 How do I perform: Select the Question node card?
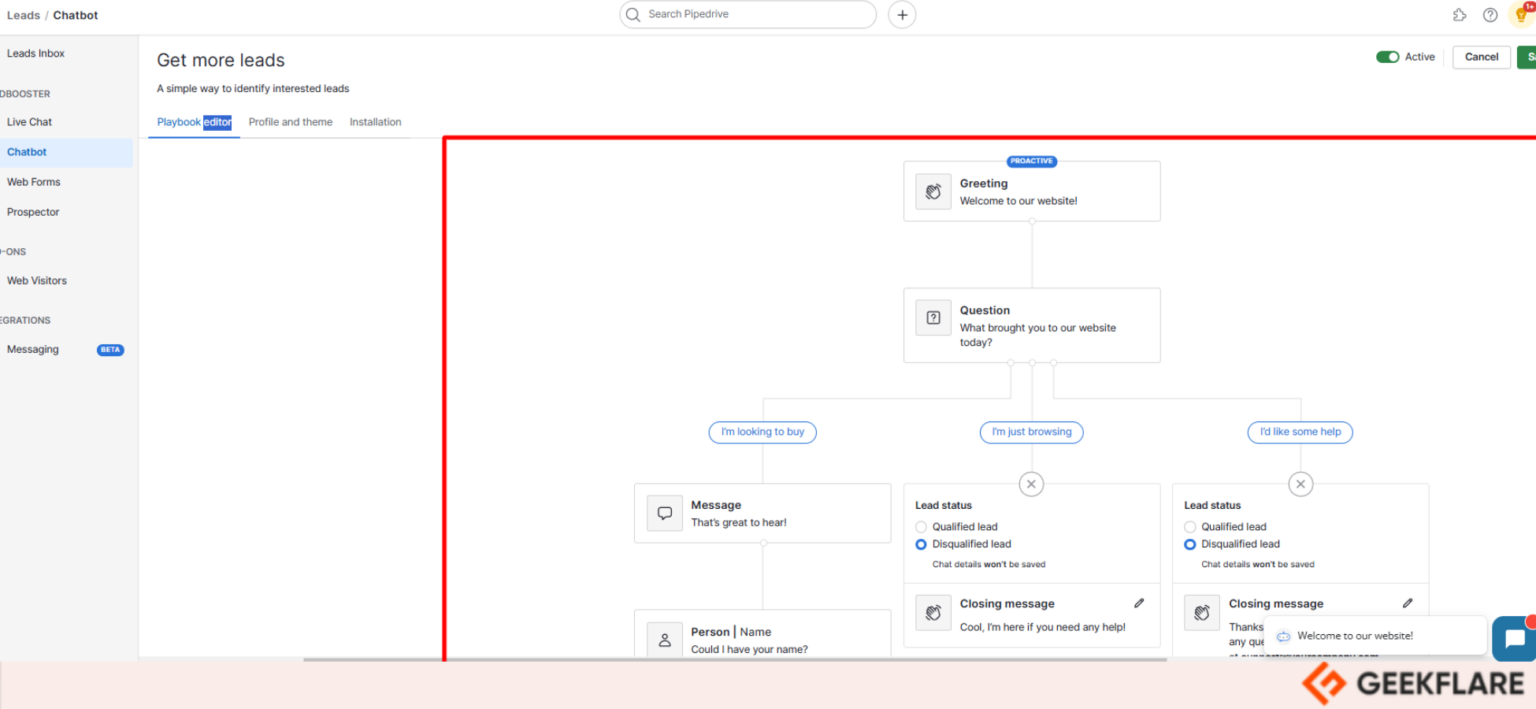point(1031,325)
